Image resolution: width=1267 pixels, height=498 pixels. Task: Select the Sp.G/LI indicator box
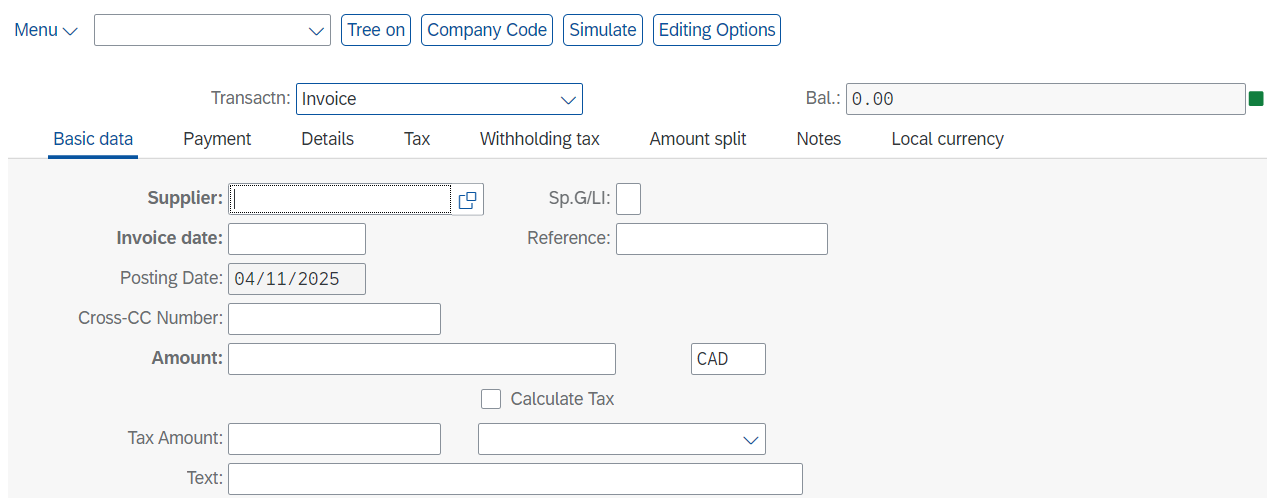[629, 199]
